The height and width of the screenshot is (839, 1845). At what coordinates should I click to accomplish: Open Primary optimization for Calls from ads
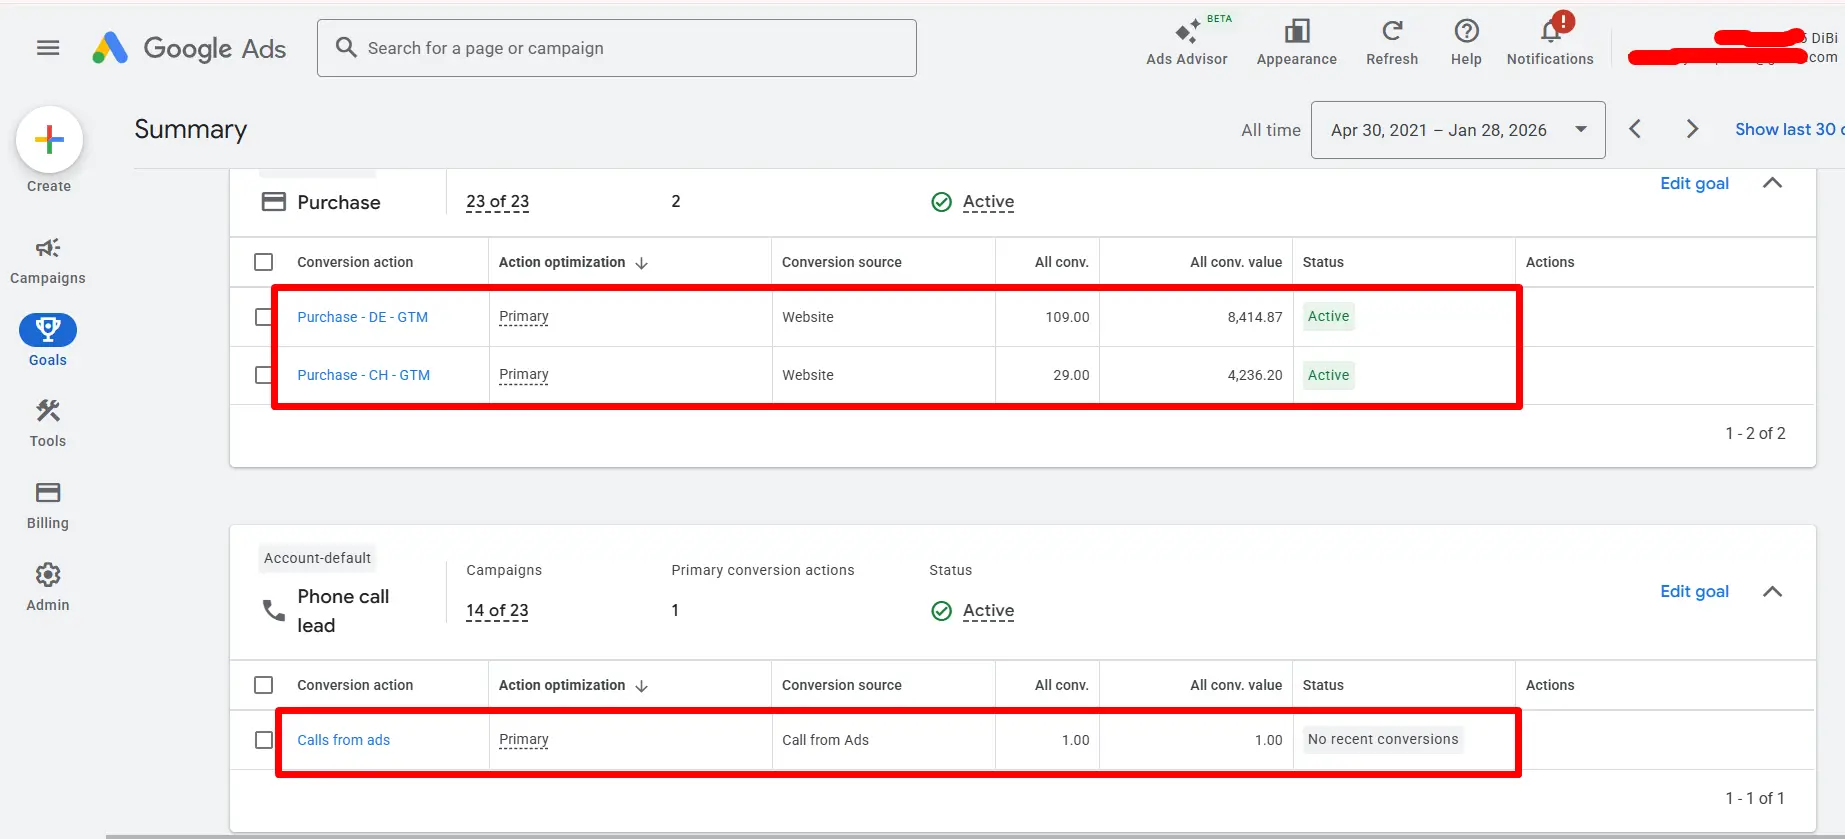click(524, 740)
